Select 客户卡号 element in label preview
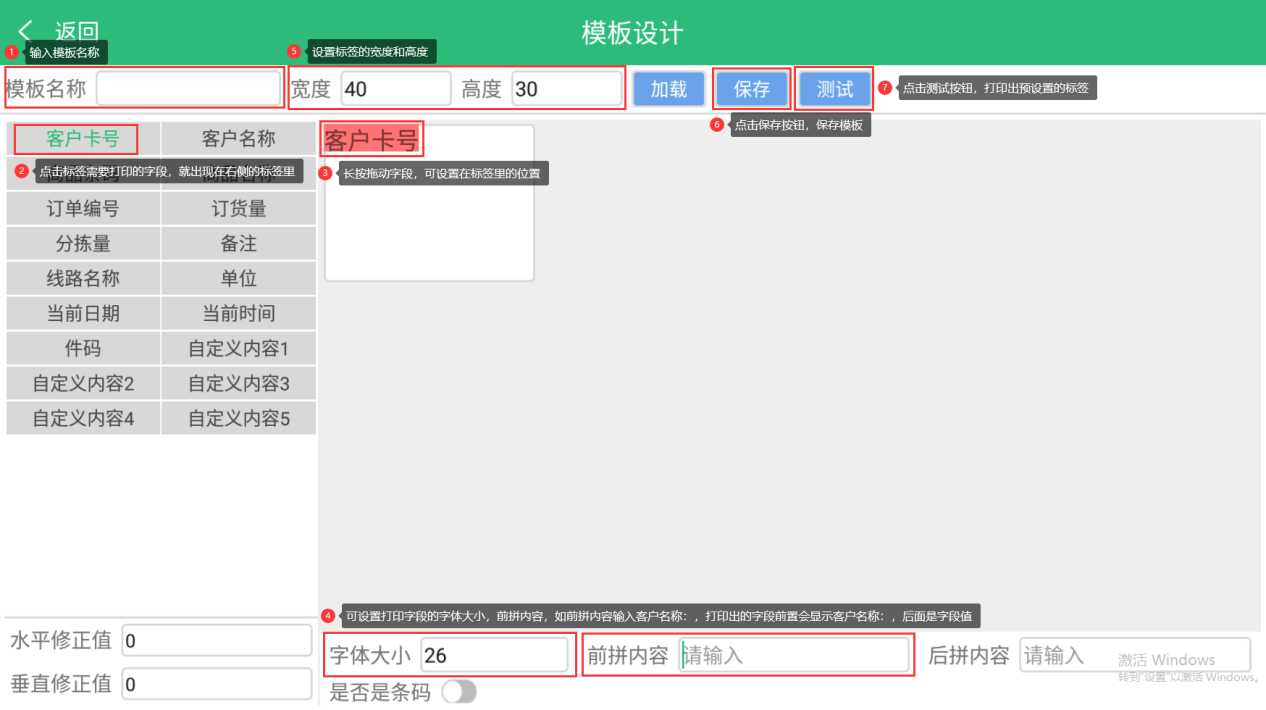Screen dimensions: 1266x710 click(x=371, y=140)
